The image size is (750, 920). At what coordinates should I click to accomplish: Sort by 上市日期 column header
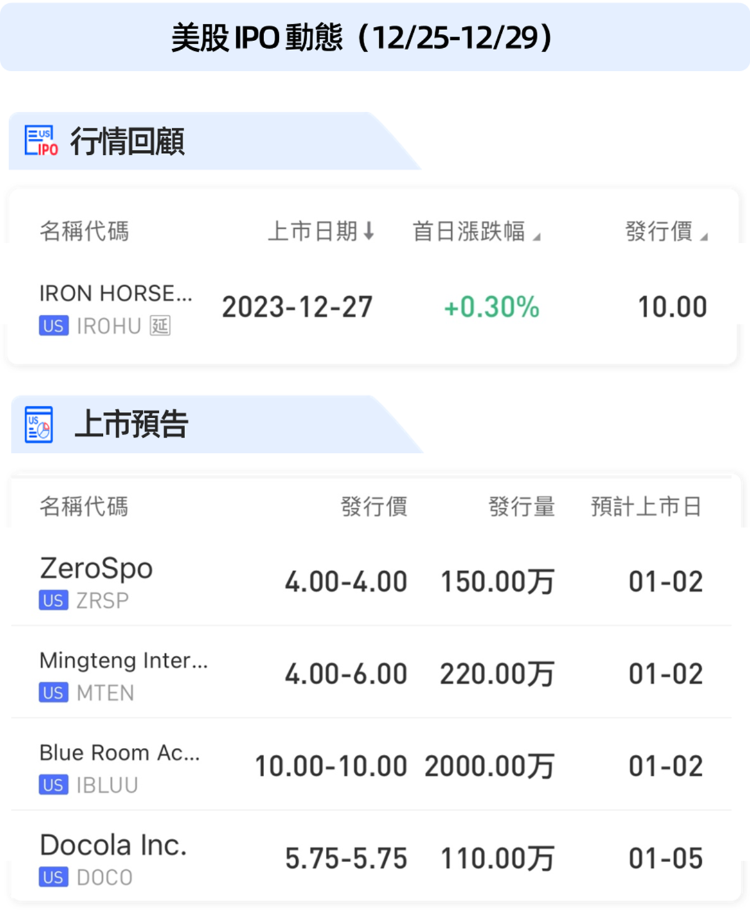coord(321,232)
